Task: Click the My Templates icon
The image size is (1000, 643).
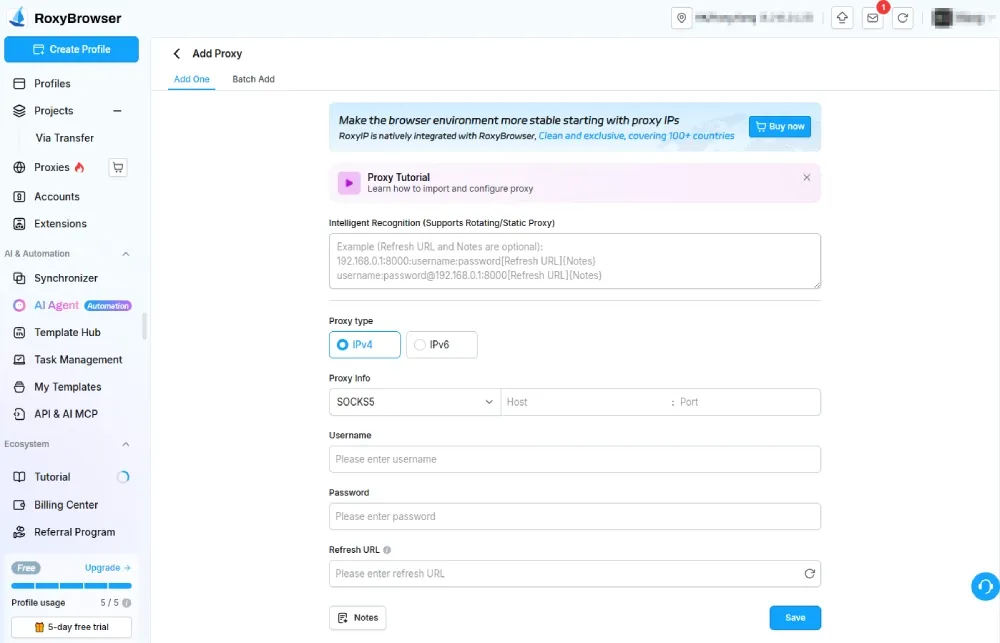Action: (19, 387)
